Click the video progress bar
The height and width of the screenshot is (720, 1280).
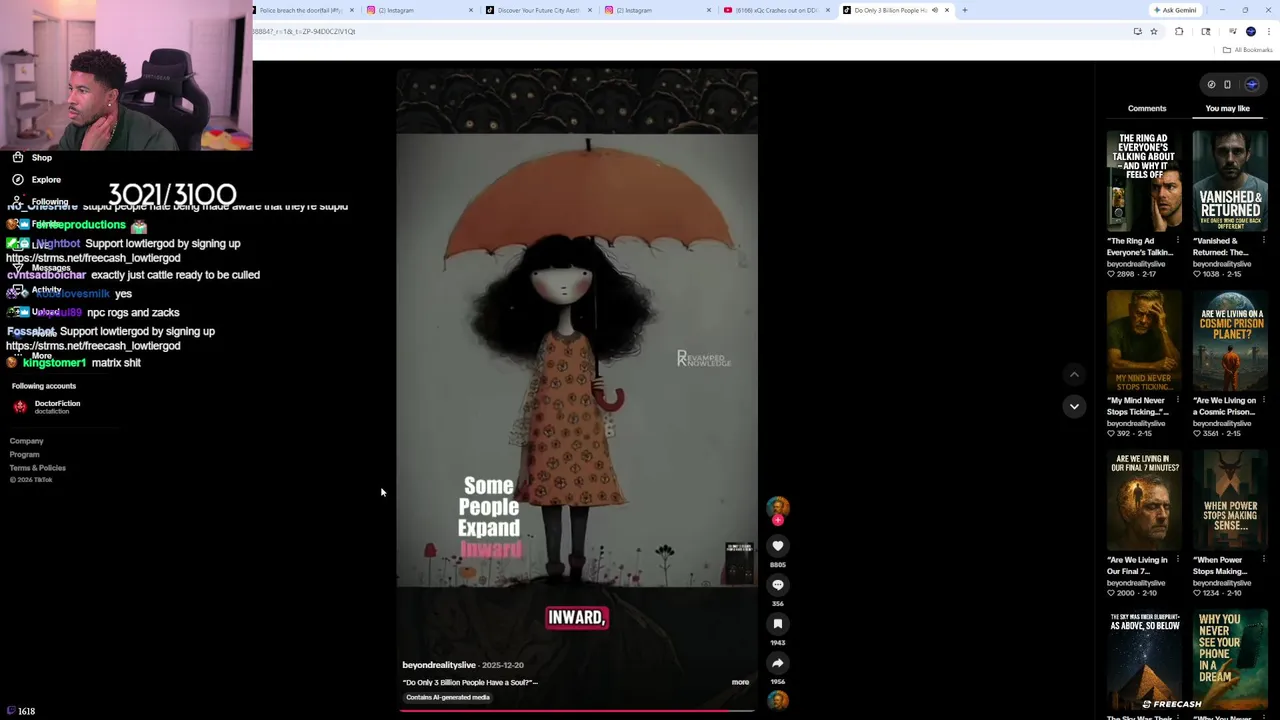577,711
